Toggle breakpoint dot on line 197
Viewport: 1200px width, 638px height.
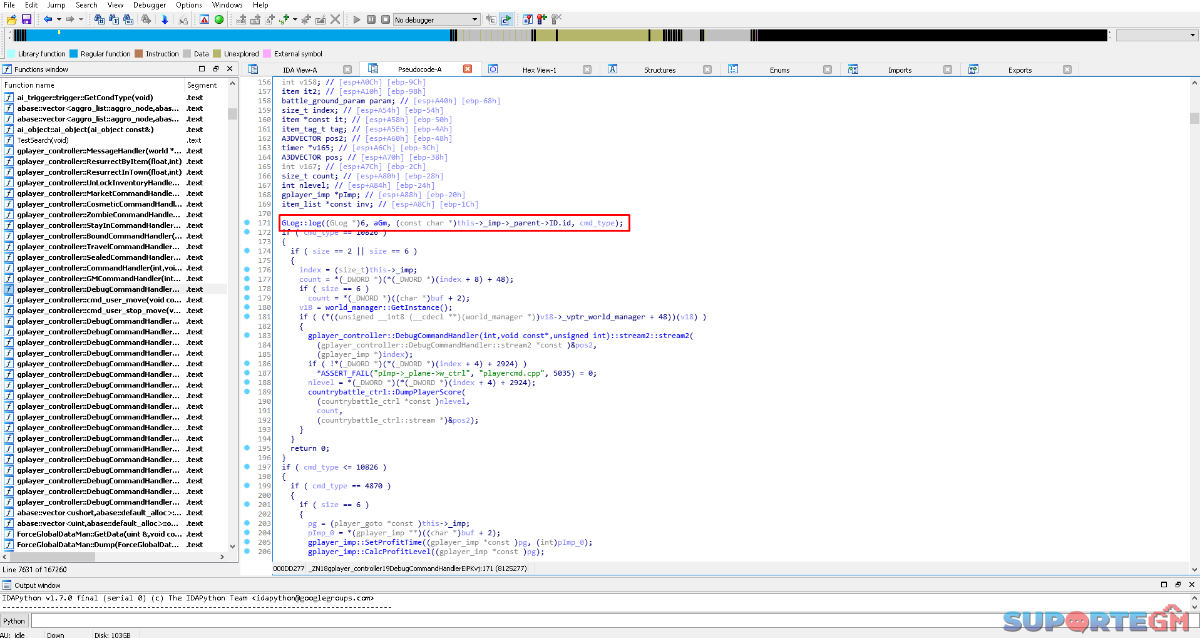pyautogui.click(x=247, y=467)
